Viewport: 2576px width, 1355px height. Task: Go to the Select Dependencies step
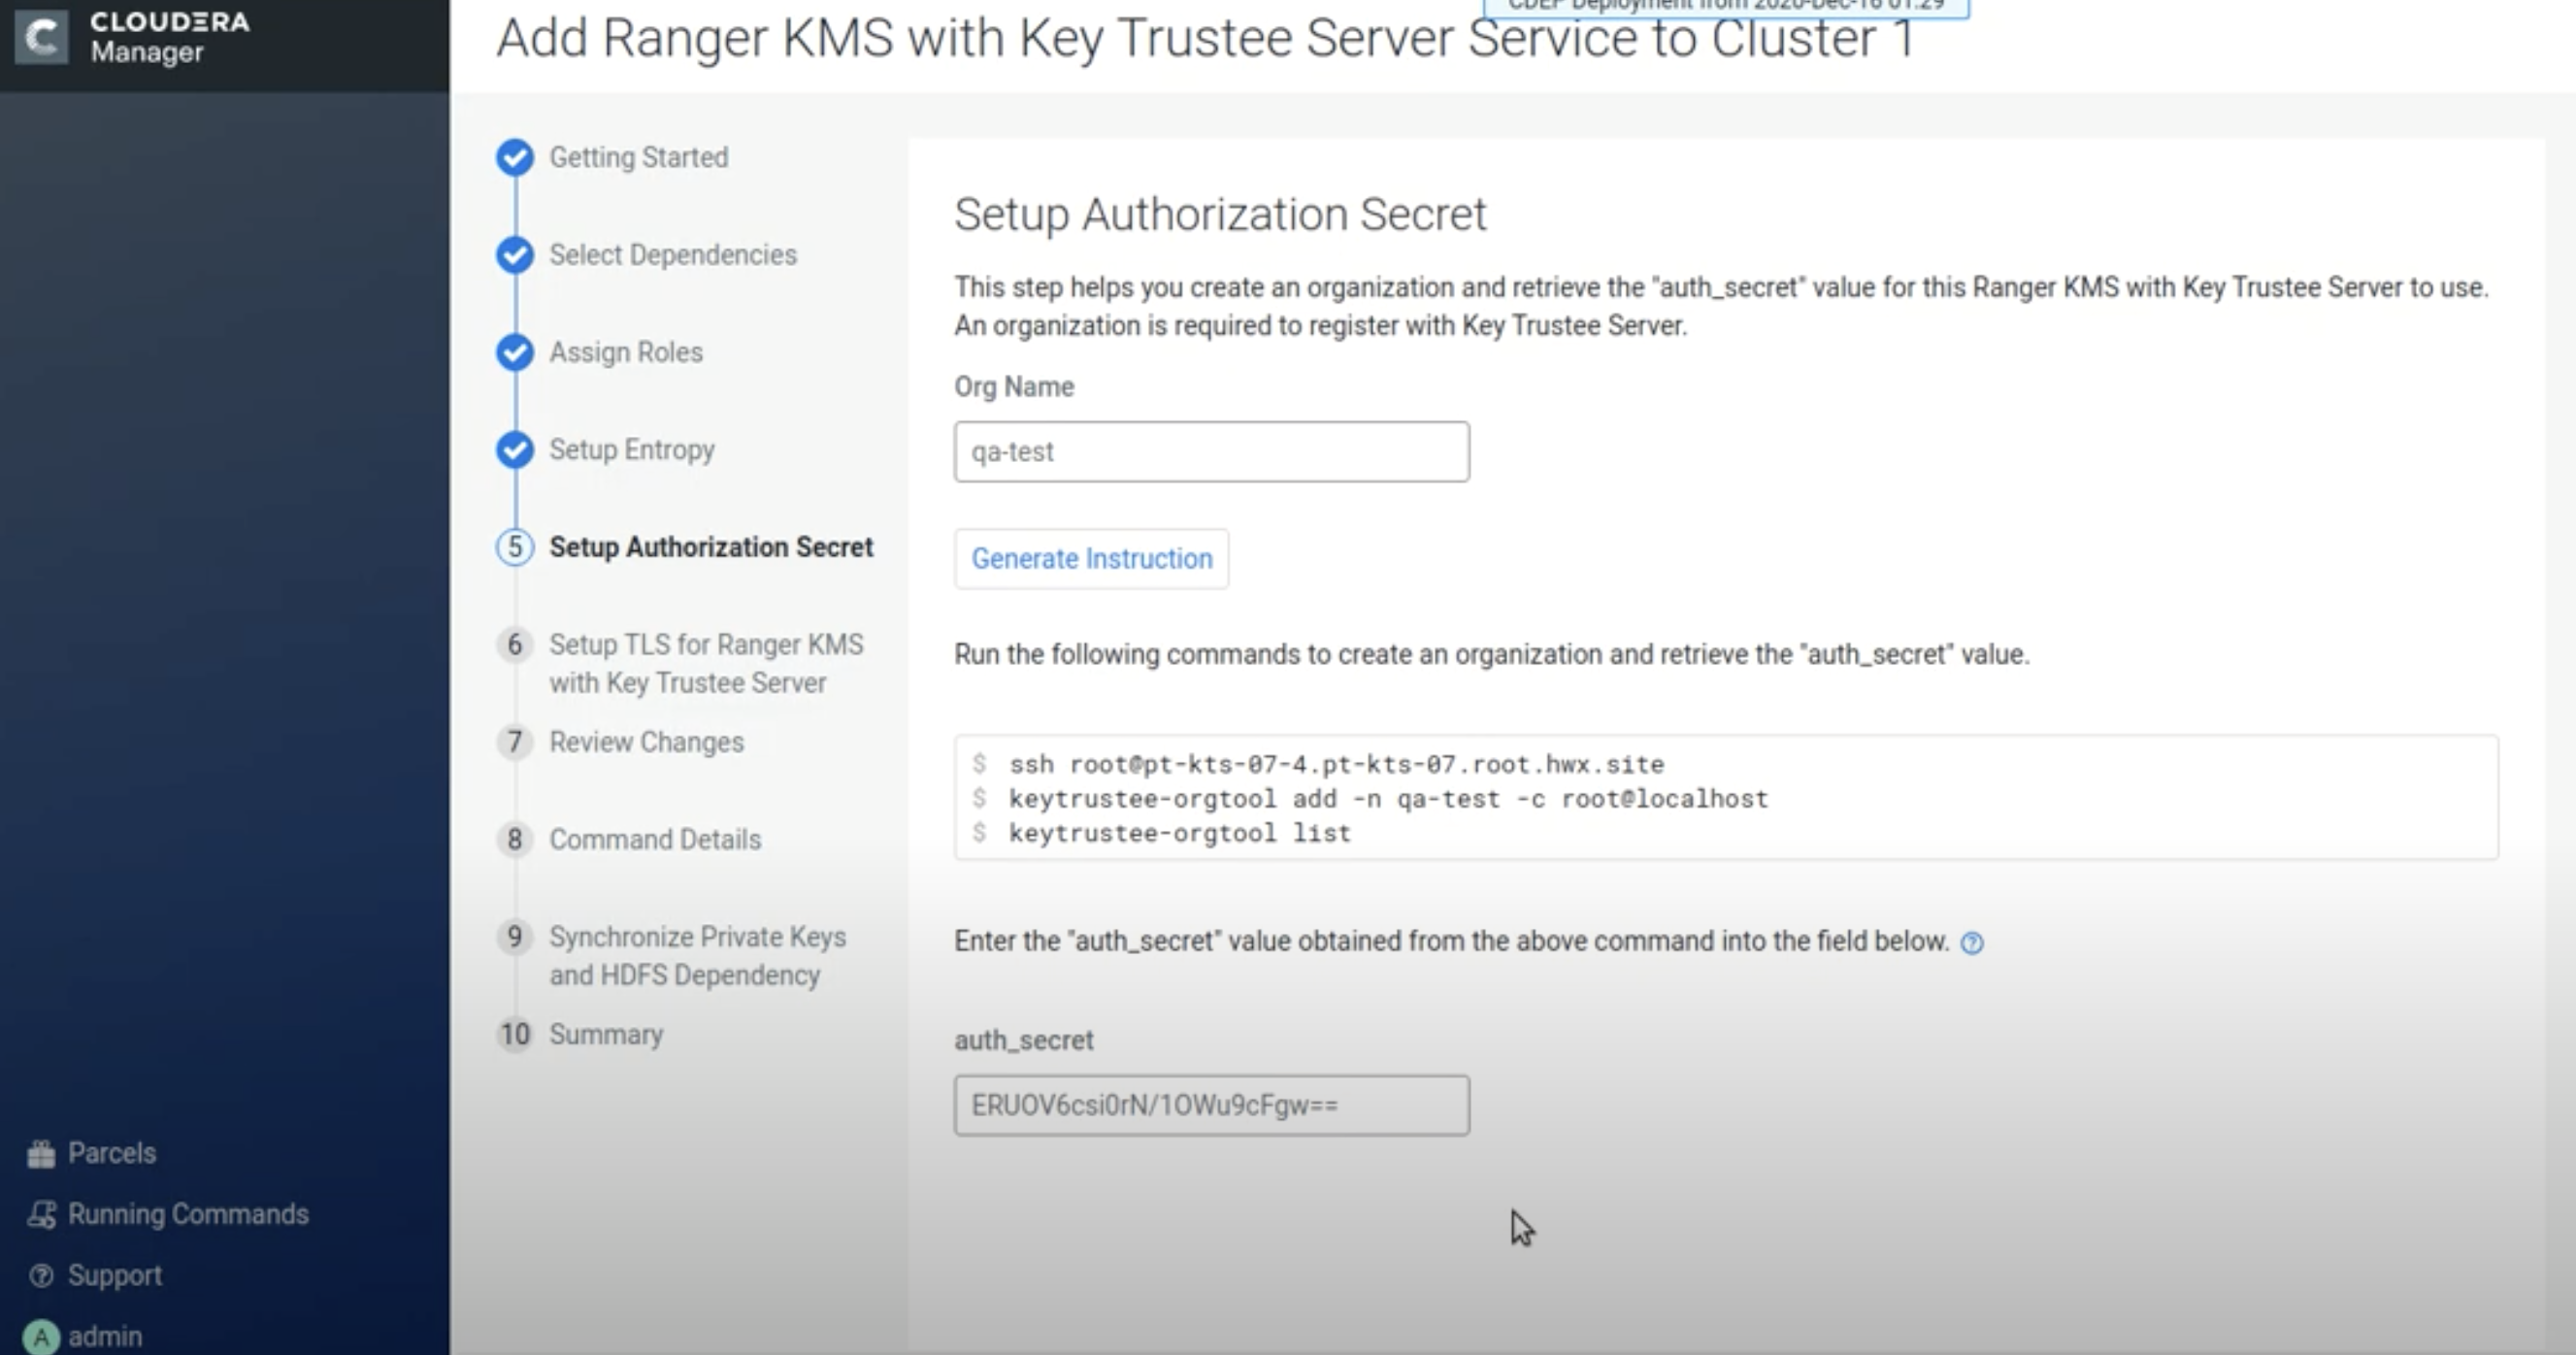pos(673,255)
